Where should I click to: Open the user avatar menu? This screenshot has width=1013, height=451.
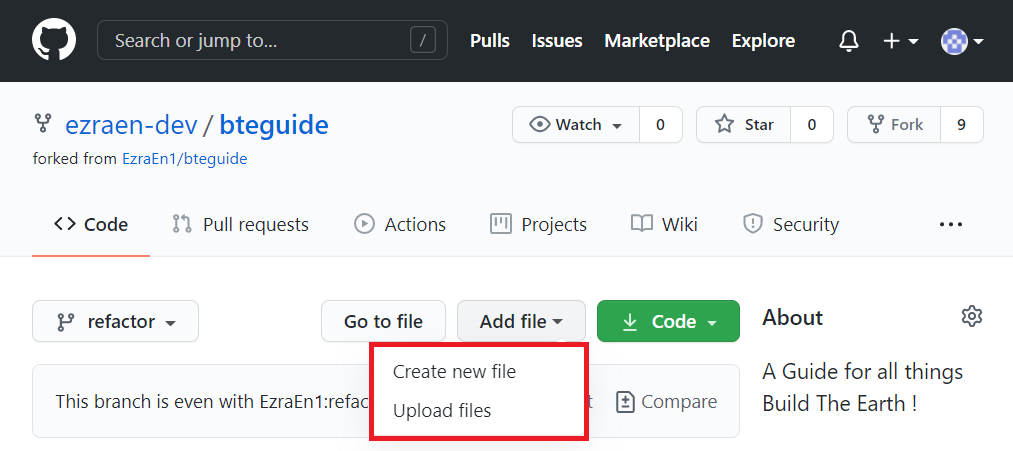point(962,41)
